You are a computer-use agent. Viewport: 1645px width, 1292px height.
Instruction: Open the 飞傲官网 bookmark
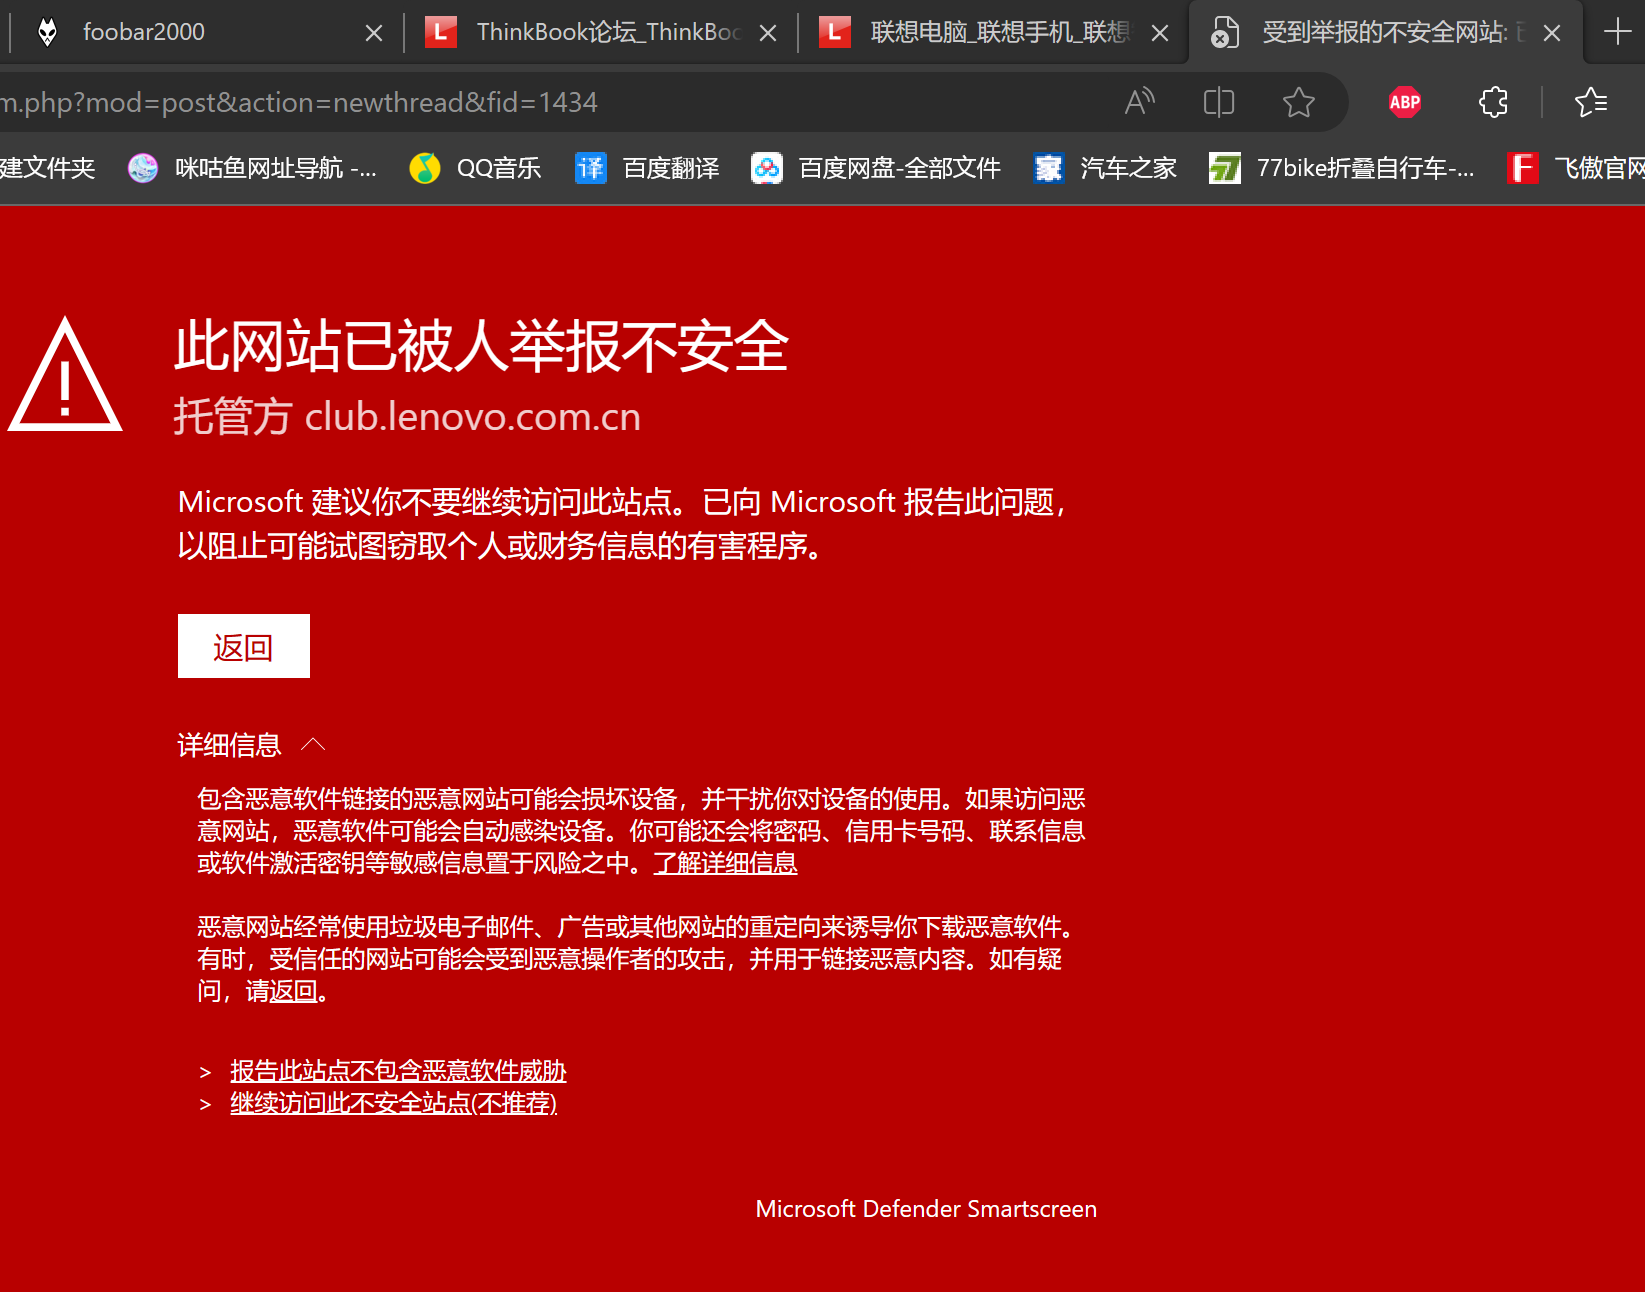click(1576, 168)
